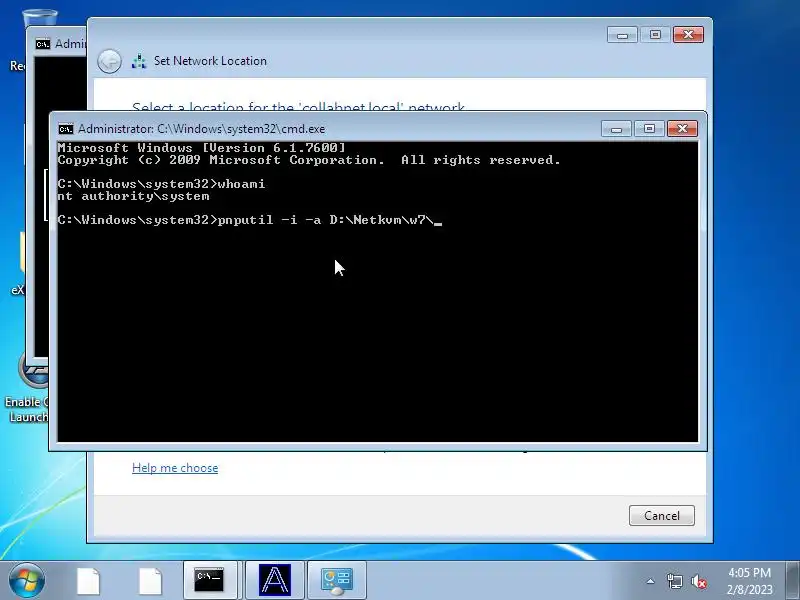This screenshot has height=600, width=800.
Task: Maximize the front cmd.exe window
Action: [649, 129]
